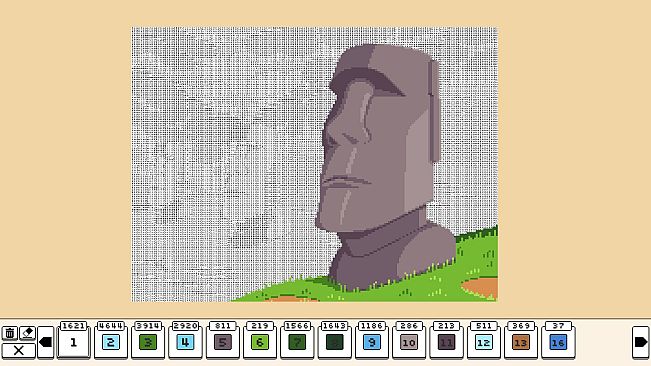Select lime green color number 6
This screenshot has width=651, height=366.
click(260, 339)
